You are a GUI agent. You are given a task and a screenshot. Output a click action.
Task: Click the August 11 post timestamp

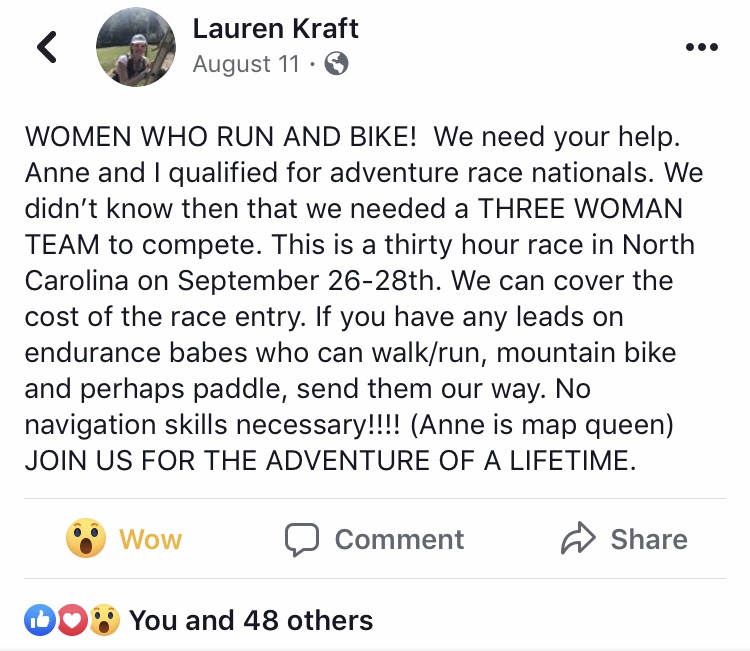point(246,65)
